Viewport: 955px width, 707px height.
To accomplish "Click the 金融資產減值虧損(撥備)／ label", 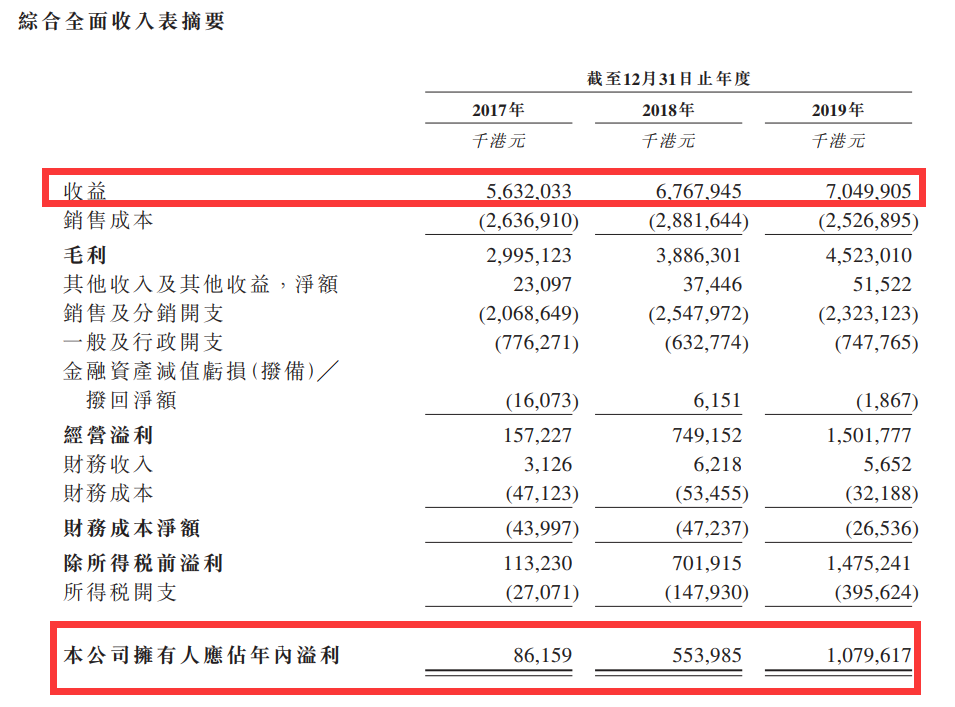I will [201, 371].
